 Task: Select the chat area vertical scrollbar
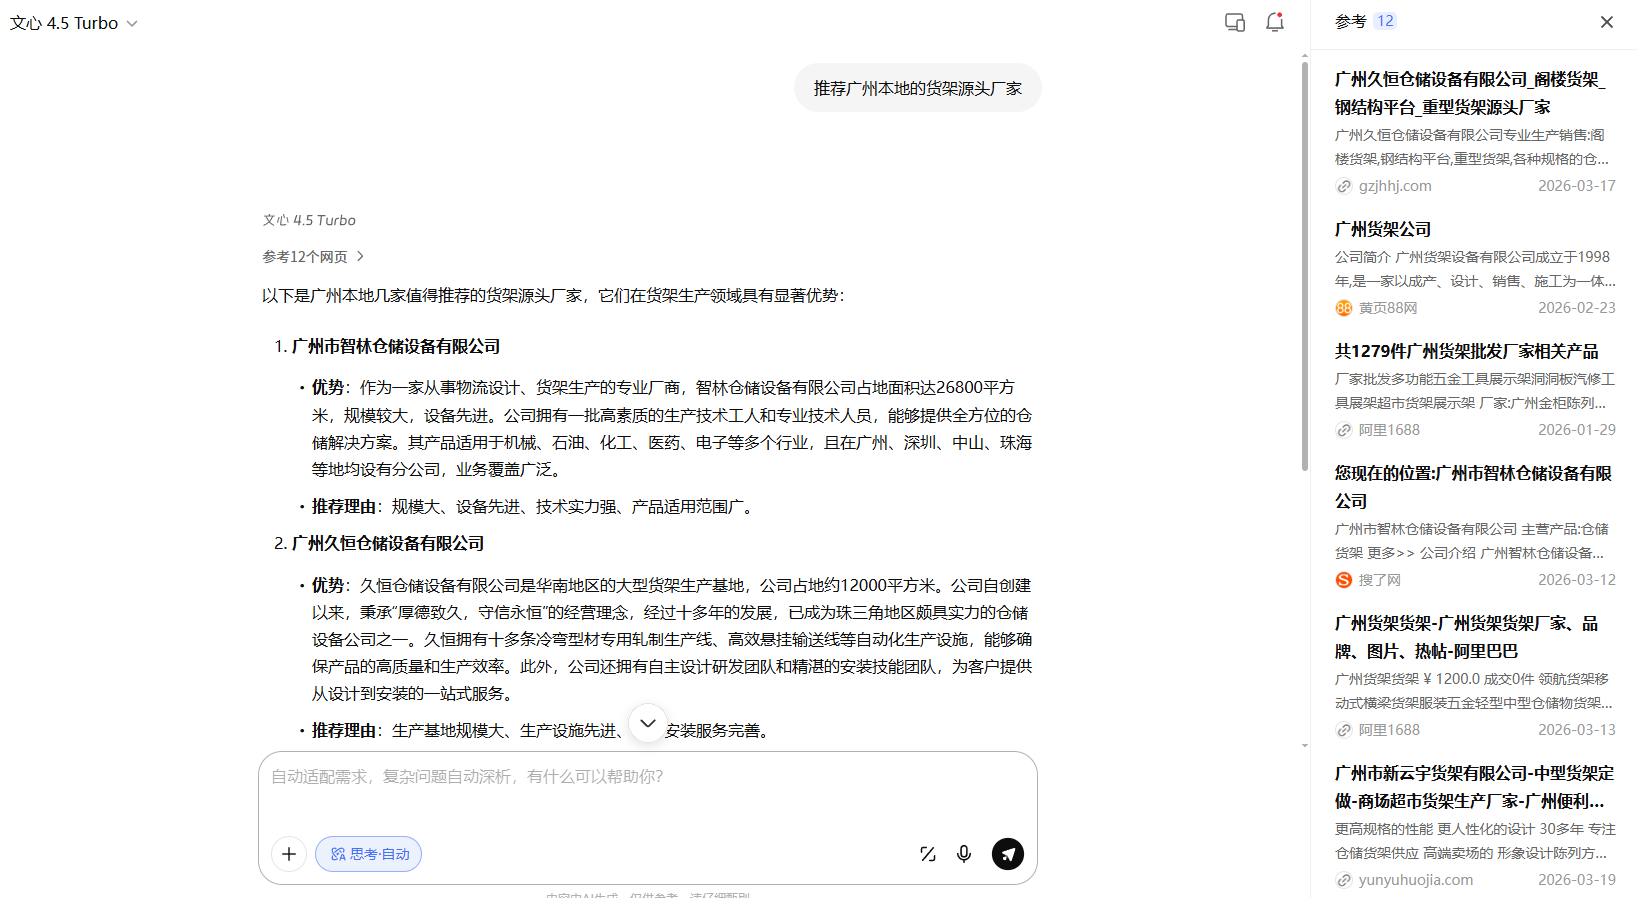click(1305, 266)
